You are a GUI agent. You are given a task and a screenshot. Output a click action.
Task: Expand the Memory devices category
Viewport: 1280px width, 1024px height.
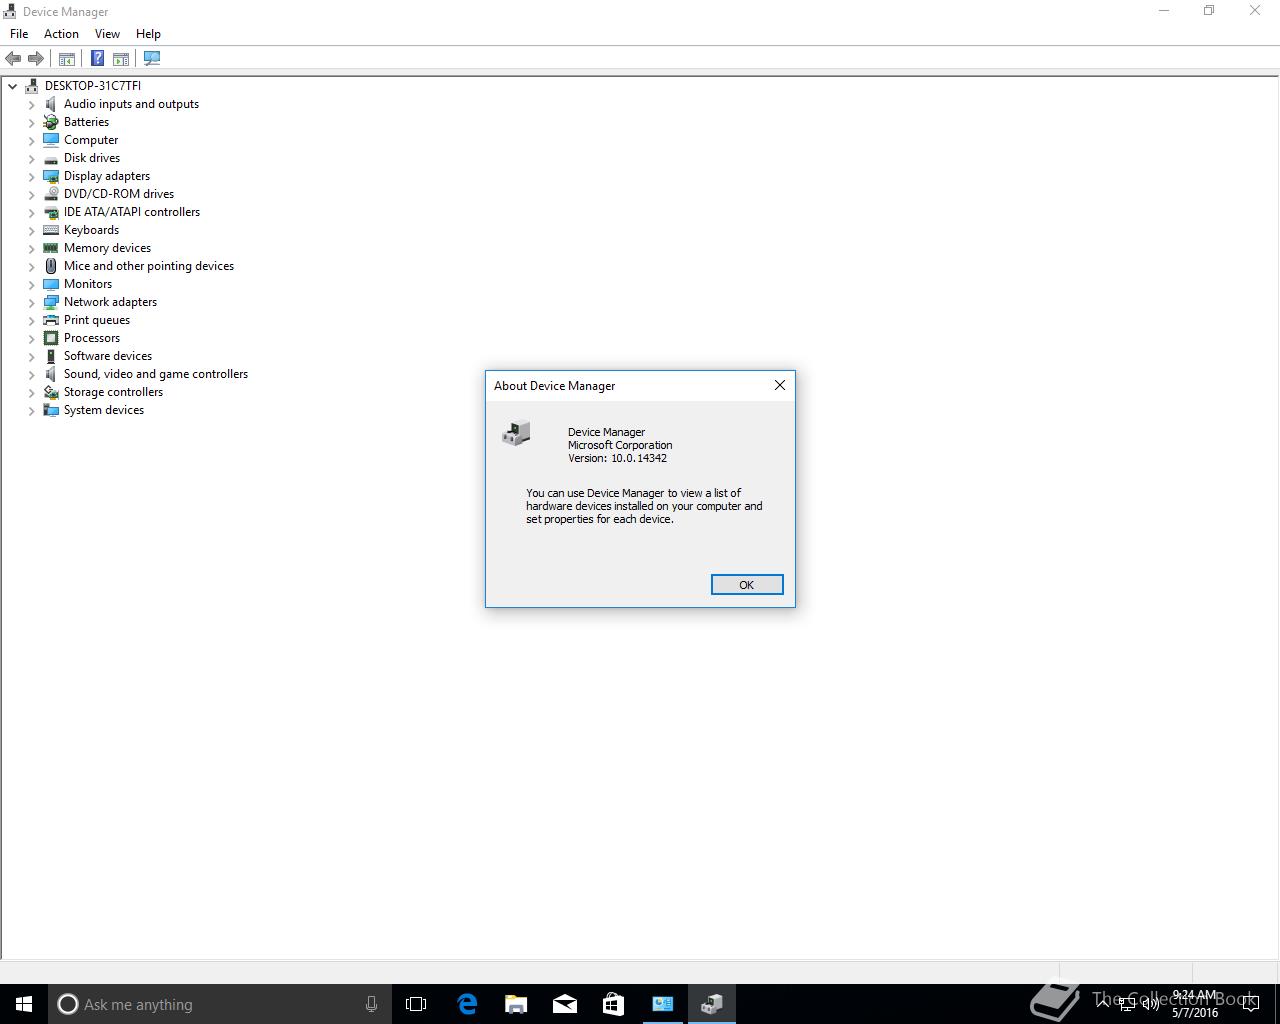tap(31, 248)
